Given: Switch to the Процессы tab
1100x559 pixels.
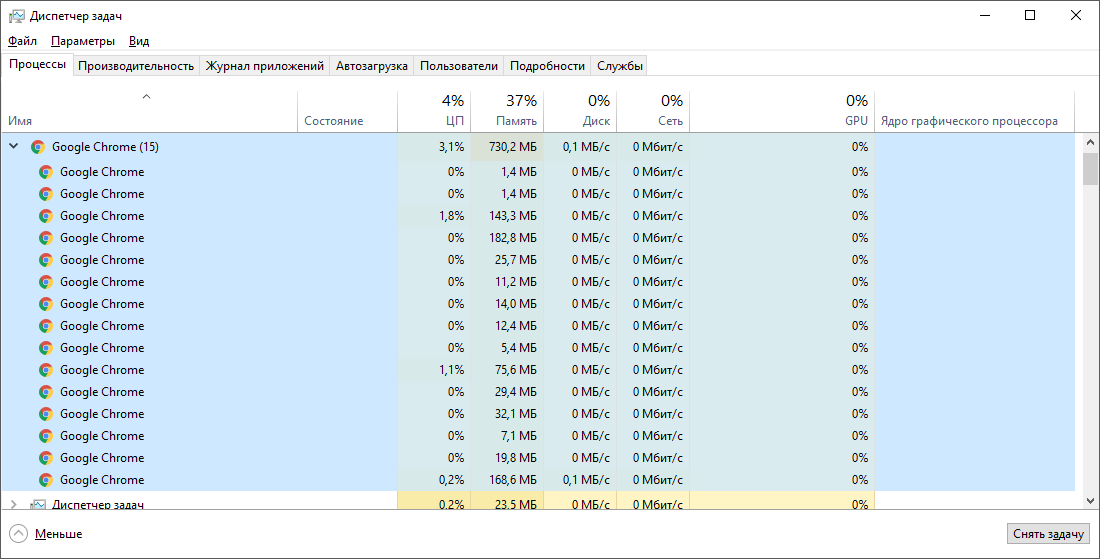Looking at the screenshot, I should click(x=37, y=65).
